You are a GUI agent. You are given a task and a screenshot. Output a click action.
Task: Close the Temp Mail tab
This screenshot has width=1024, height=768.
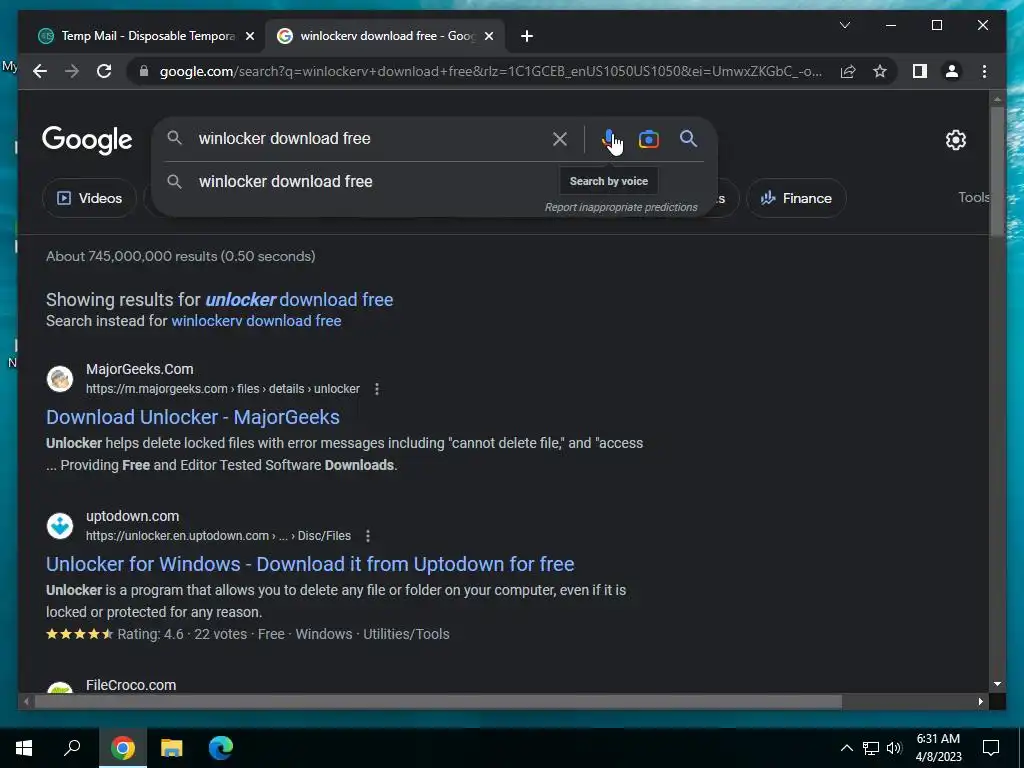[x=249, y=36]
